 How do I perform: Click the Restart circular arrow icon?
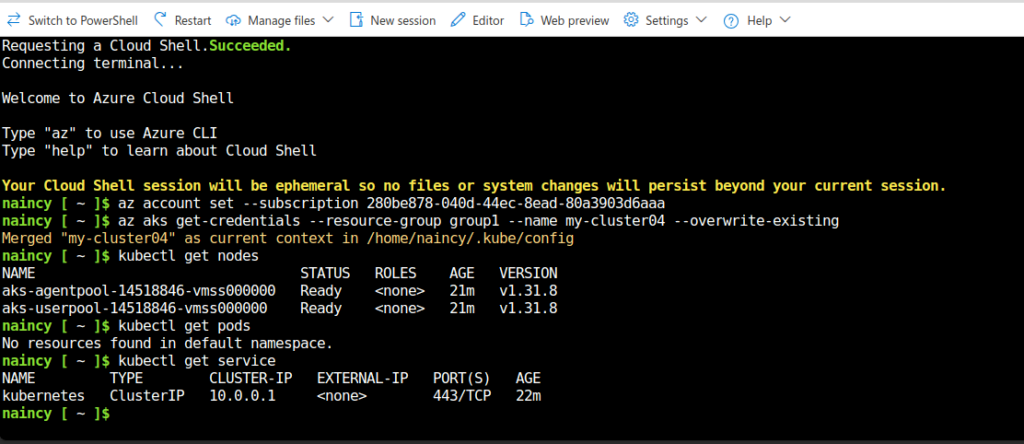pos(161,20)
